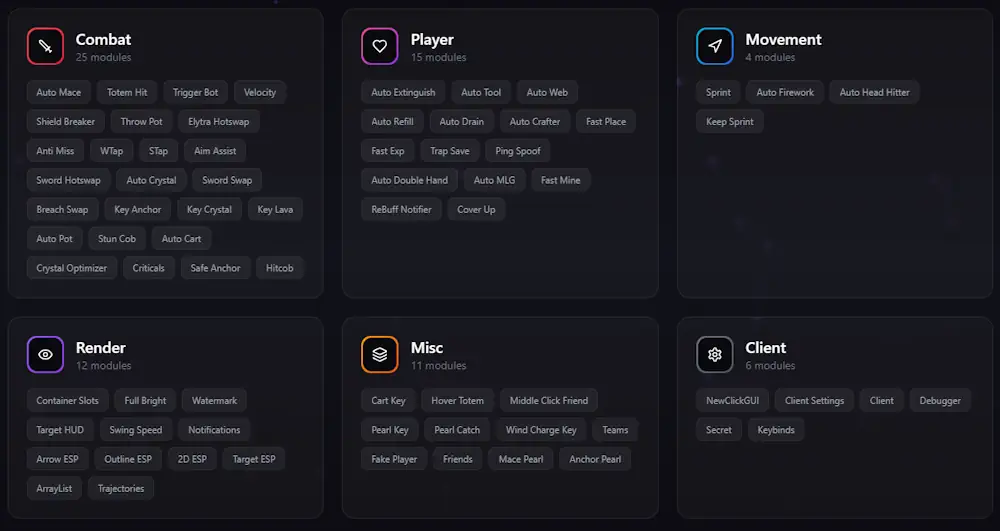Click the Ping Spoof module

(x=517, y=151)
